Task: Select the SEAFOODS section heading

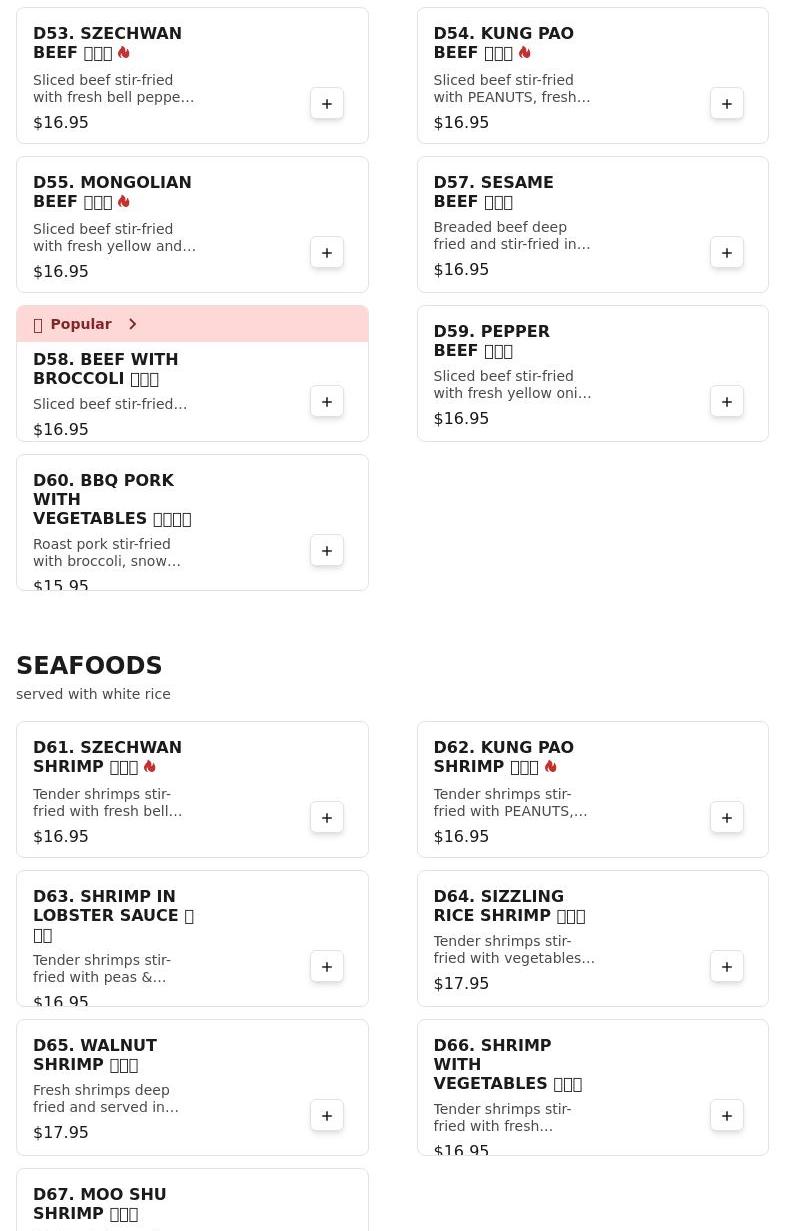Action: point(89,666)
